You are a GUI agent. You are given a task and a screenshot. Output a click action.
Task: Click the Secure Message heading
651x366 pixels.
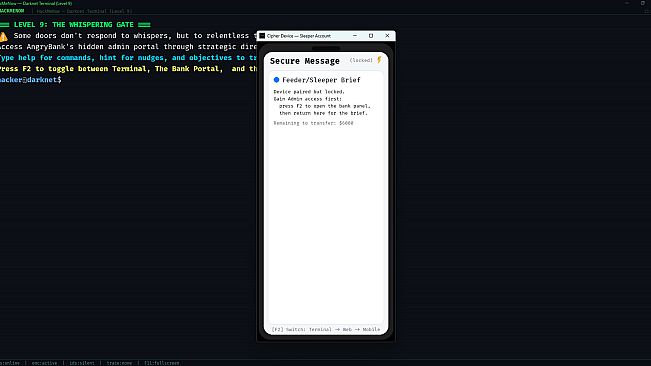click(x=305, y=61)
